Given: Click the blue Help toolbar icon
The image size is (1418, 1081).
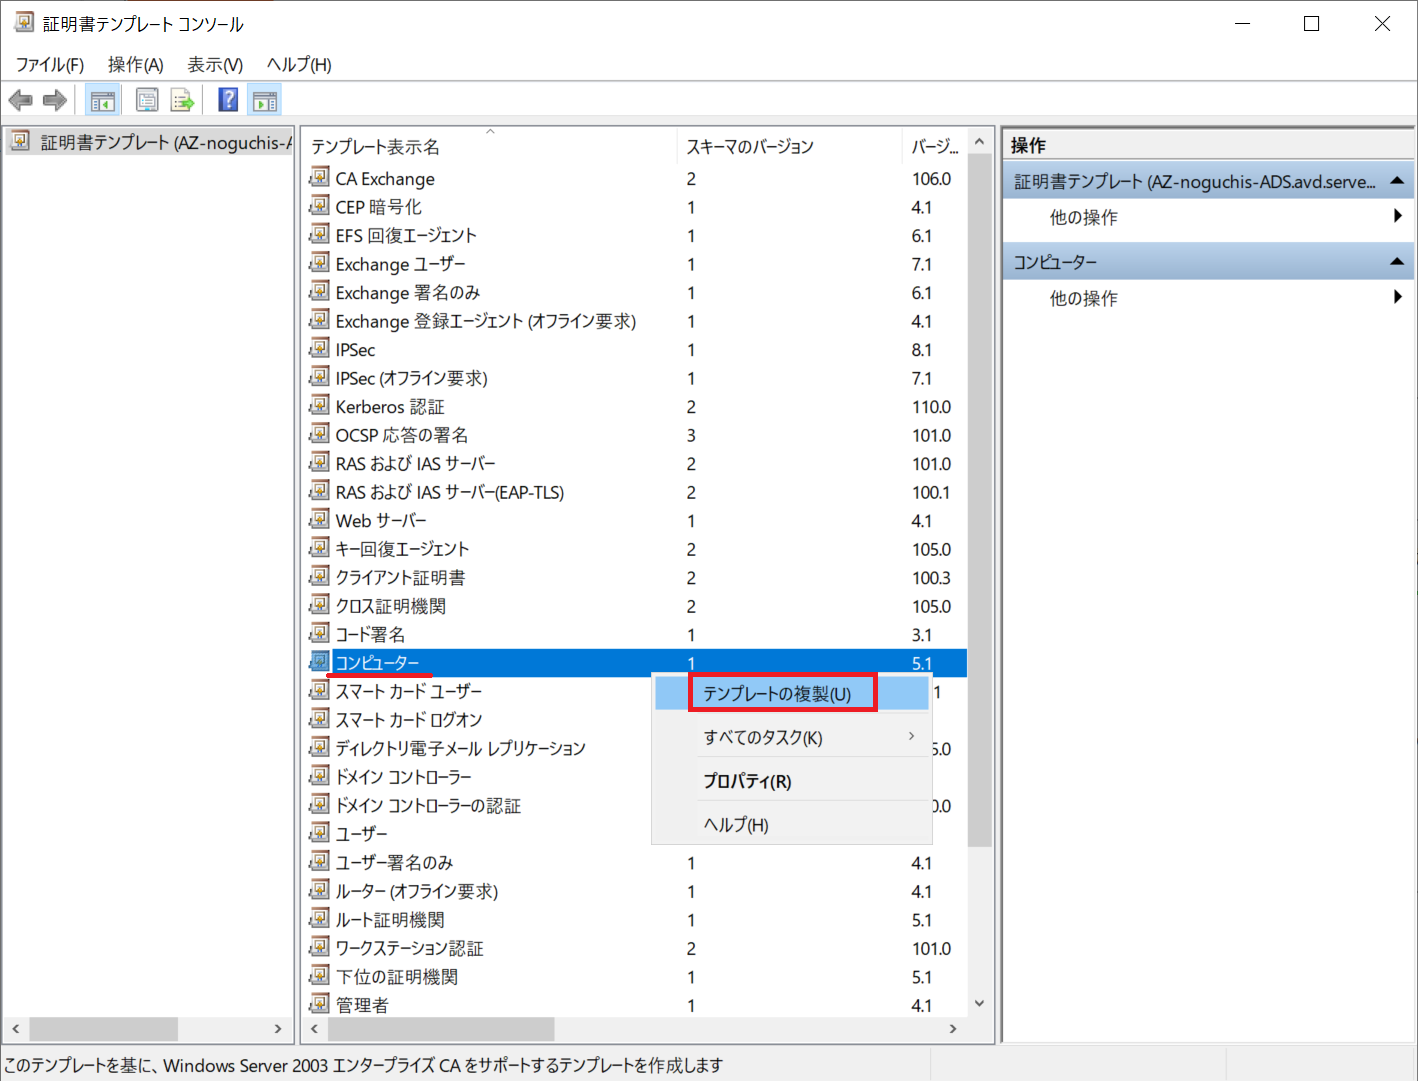Looking at the screenshot, I should point(228,100).
